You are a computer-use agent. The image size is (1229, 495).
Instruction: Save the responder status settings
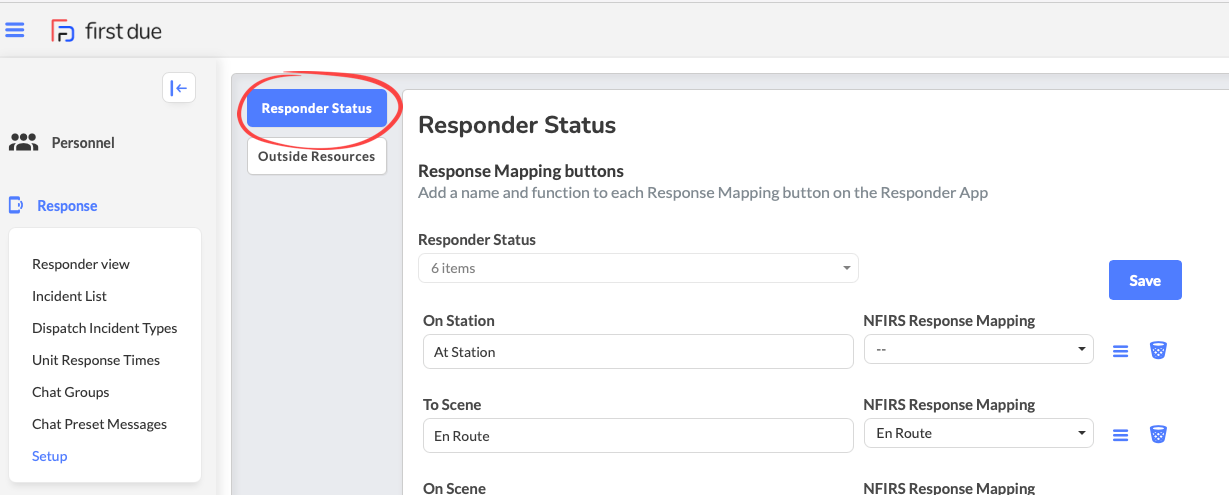pos(1145,280)
